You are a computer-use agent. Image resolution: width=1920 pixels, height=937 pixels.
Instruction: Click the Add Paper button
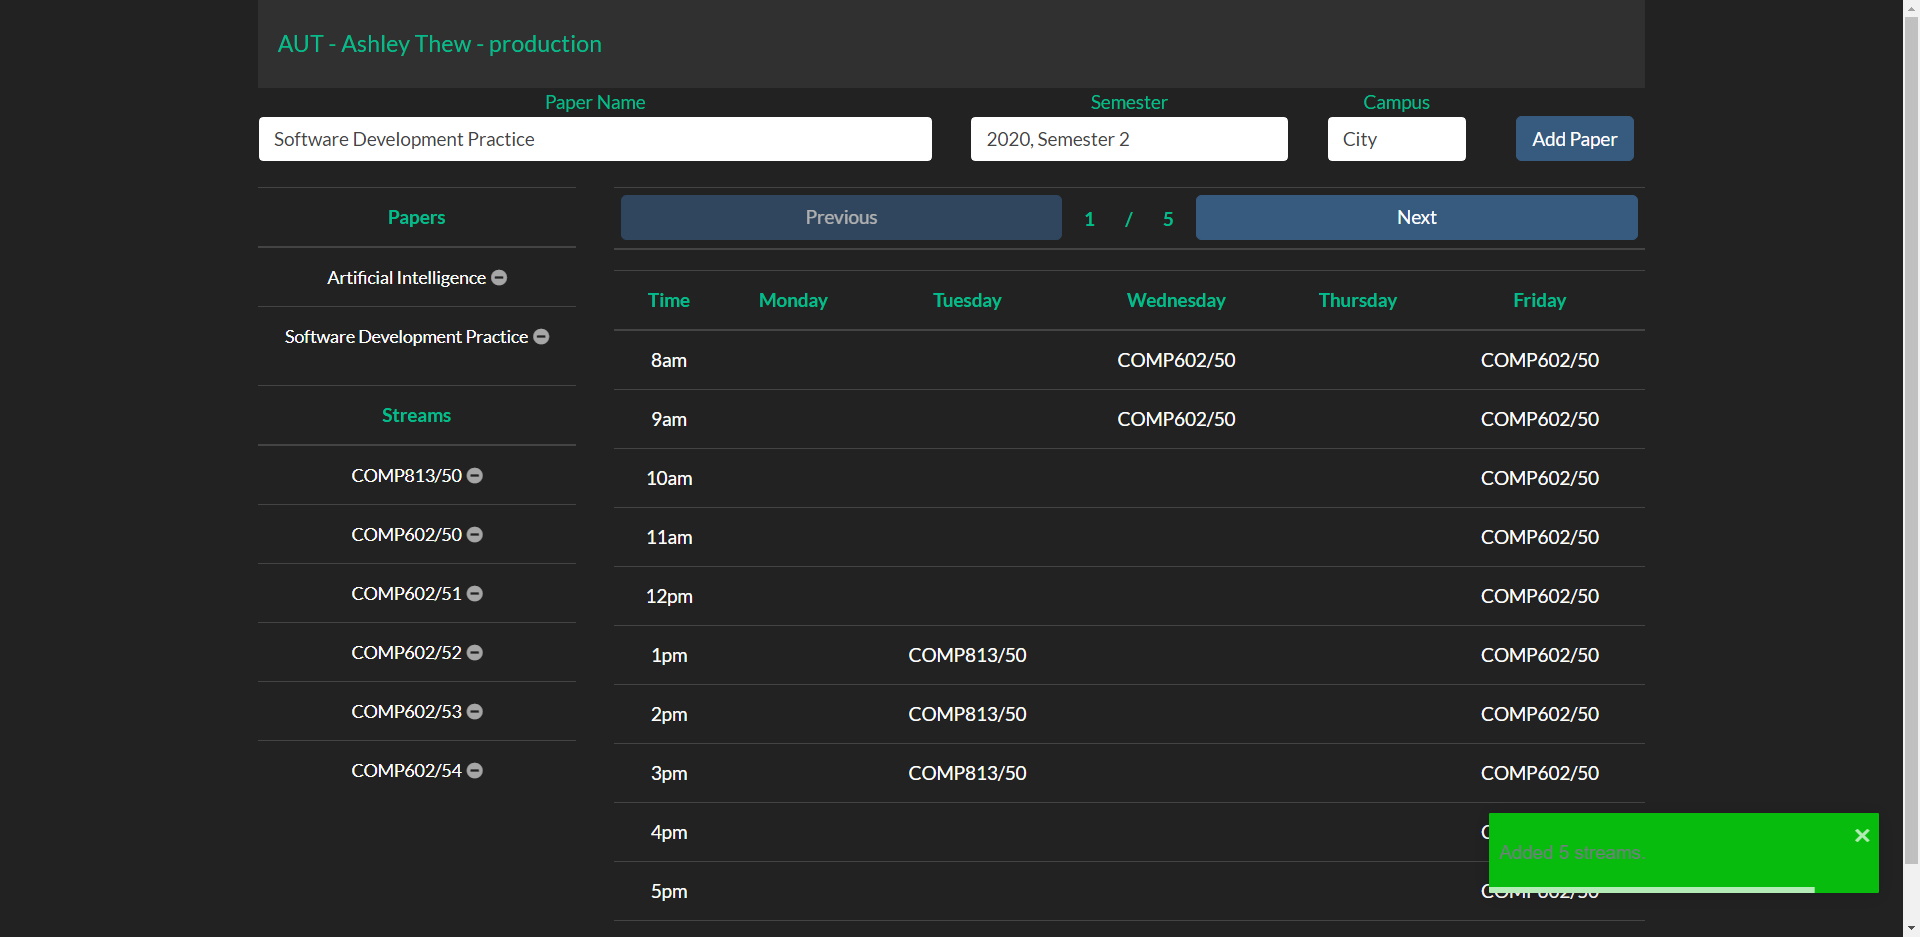coord(1574,139)
